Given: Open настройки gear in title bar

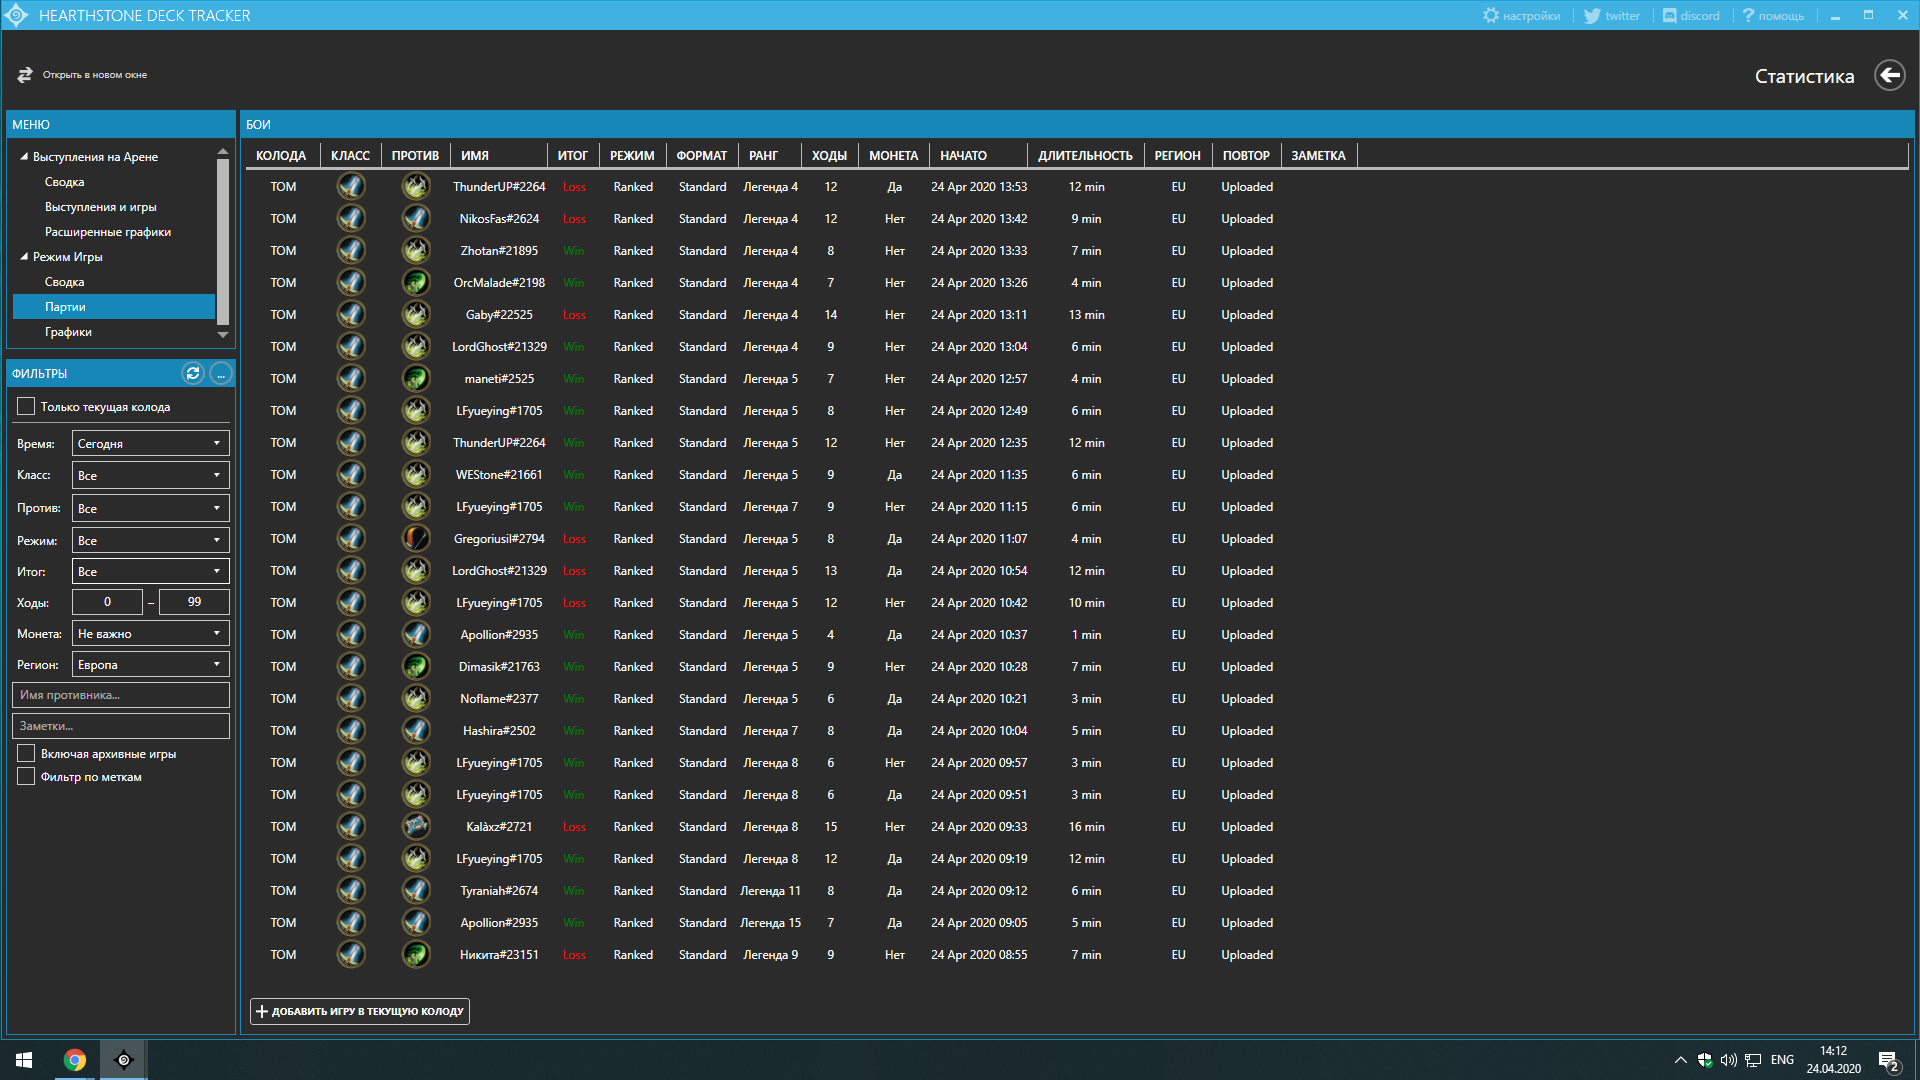Looking at the screenshot, I should tap(1491, 16).
